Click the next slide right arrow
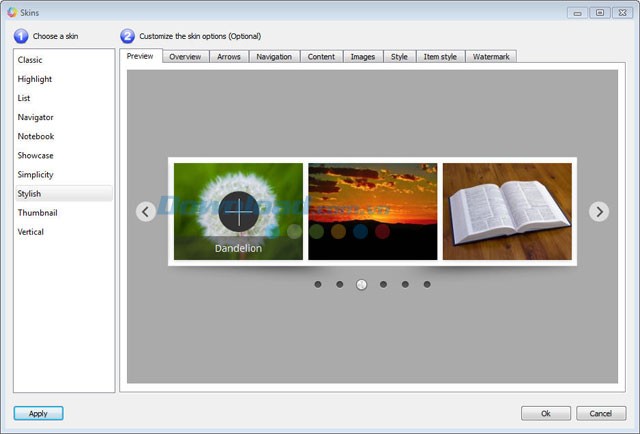Image resolution: width=640 pixels, height=434 pixels. pos(598,211)
